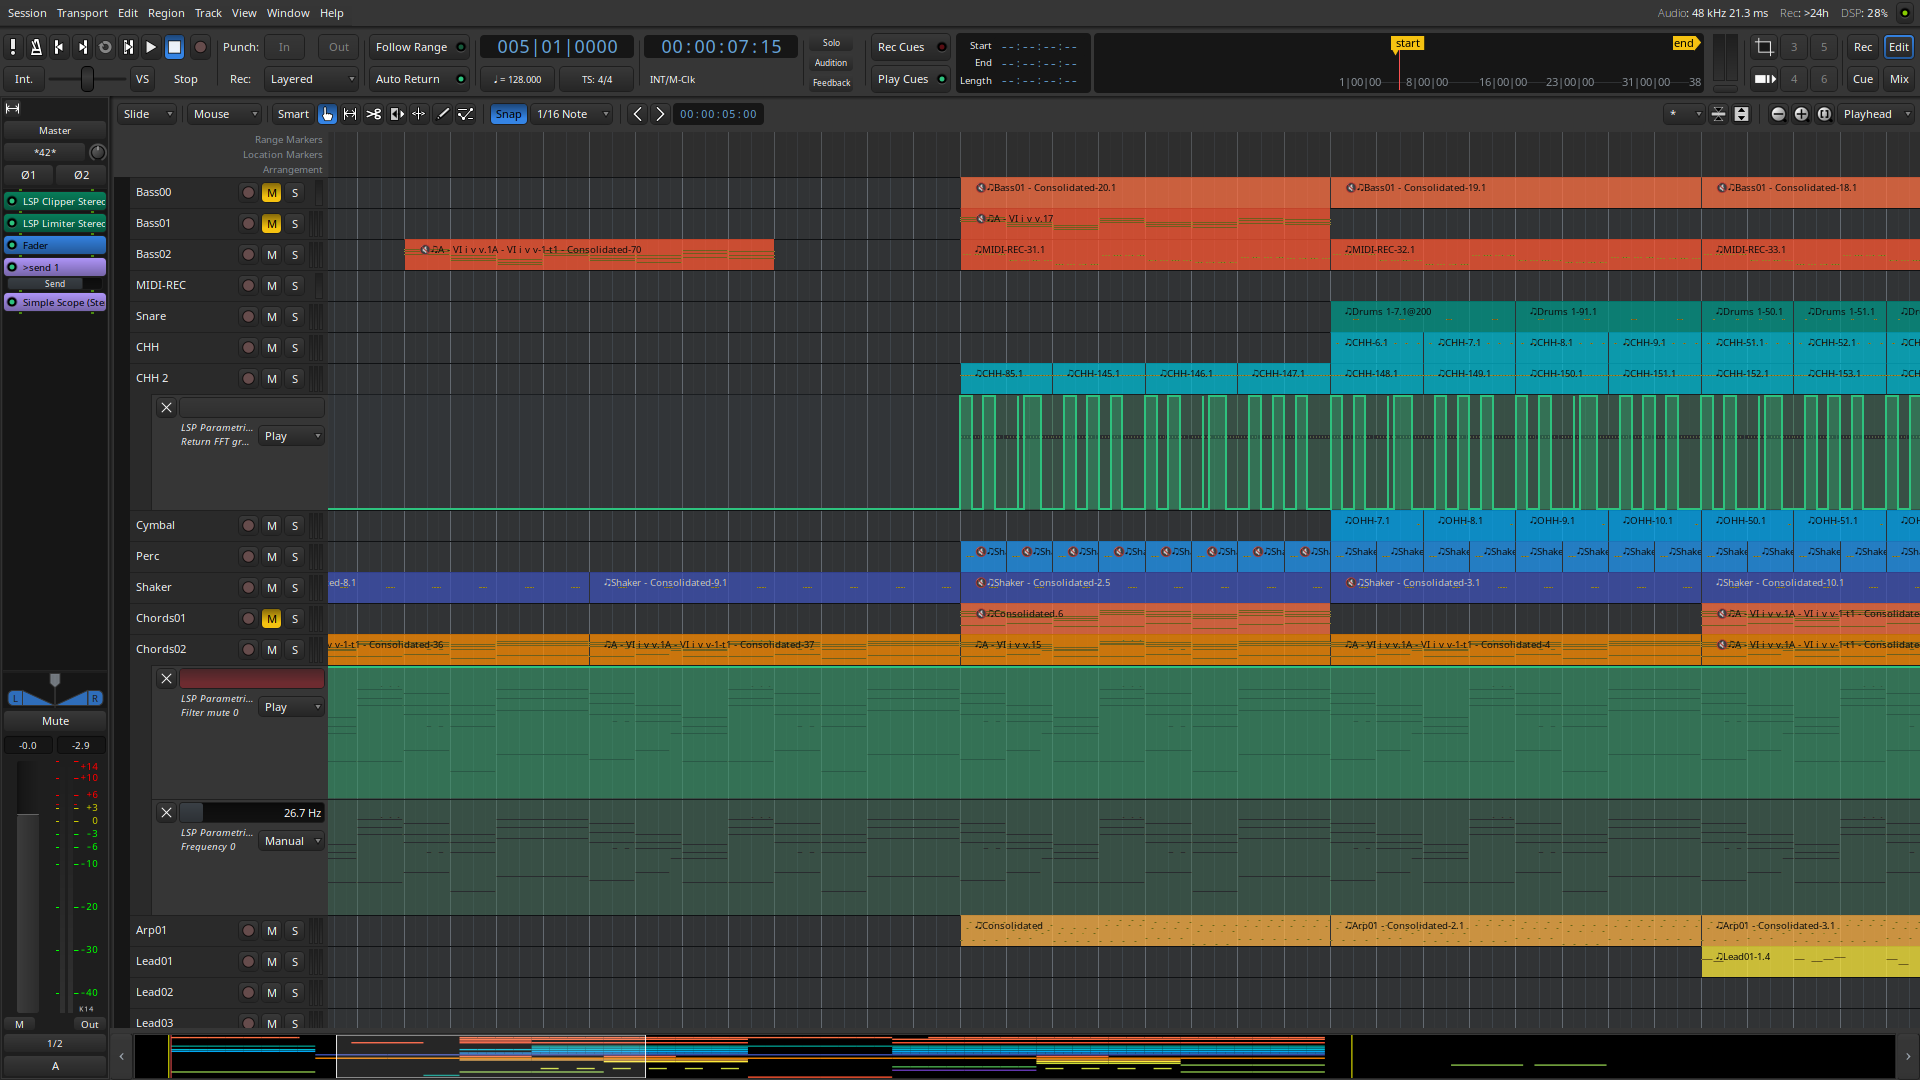Open the 1/16 Note grid dropdown

[x=572, y=114]
